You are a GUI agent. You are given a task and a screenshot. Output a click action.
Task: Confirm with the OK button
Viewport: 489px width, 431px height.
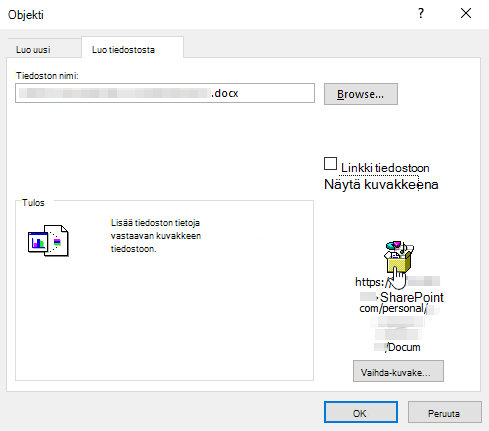361,412
